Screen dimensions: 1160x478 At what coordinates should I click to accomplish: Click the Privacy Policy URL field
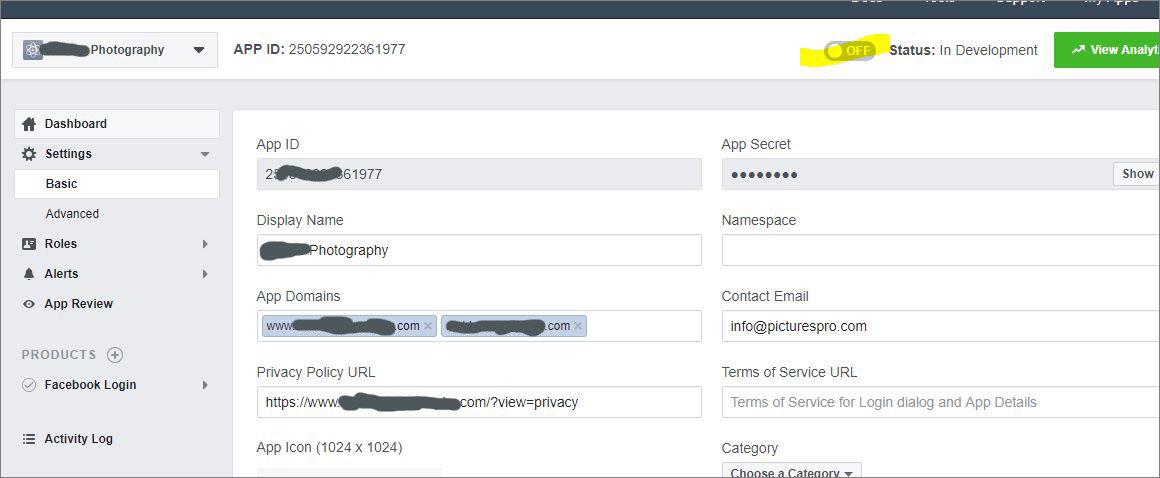coord(479,402)
